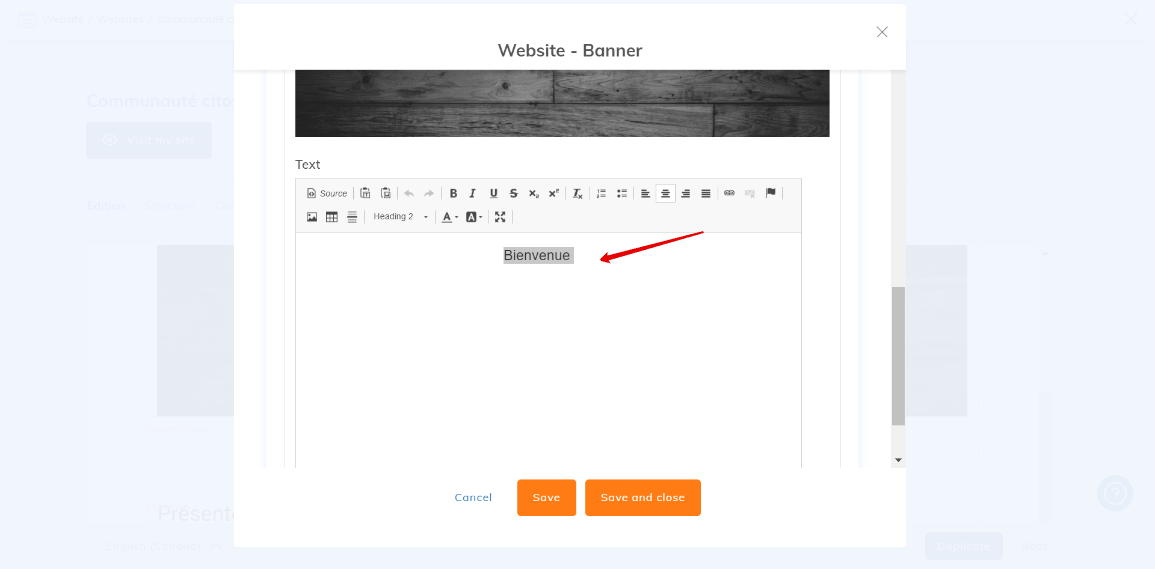Image resolution: width=1155 pixels, height=569 pixels.
Task: Align text to the right
Action: [686, 193]
